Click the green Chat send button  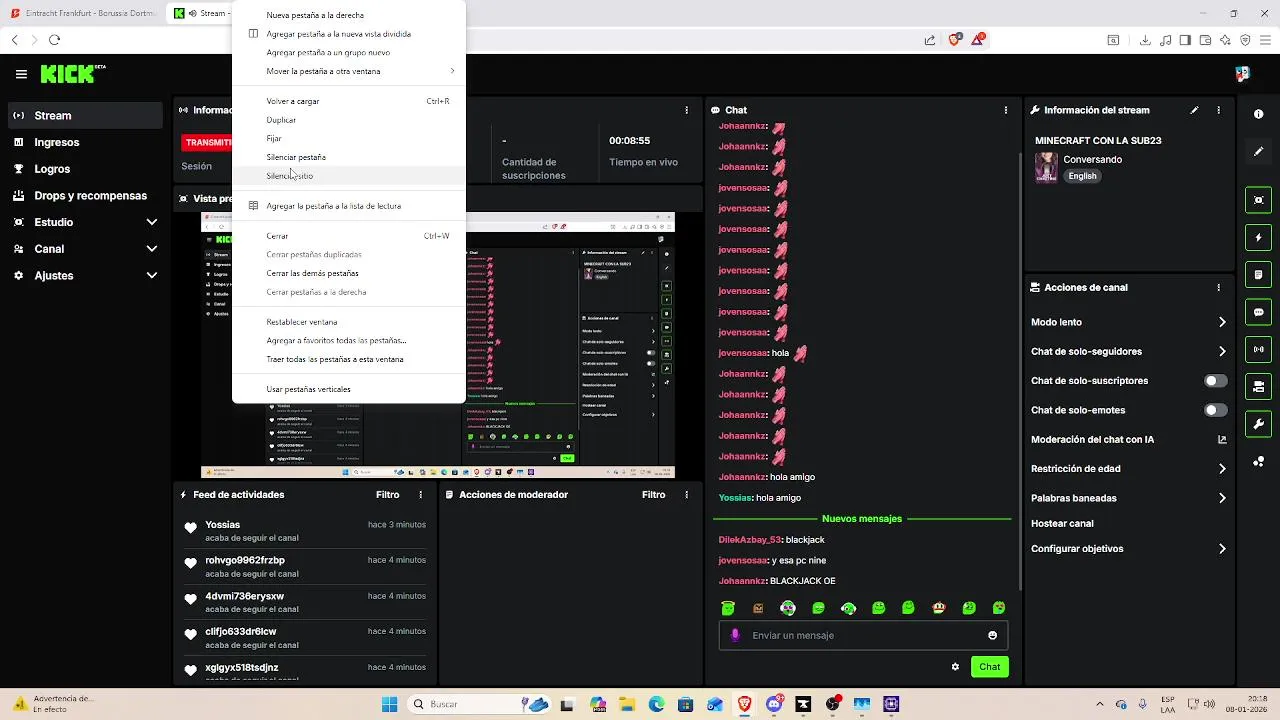tap(989, 667)
